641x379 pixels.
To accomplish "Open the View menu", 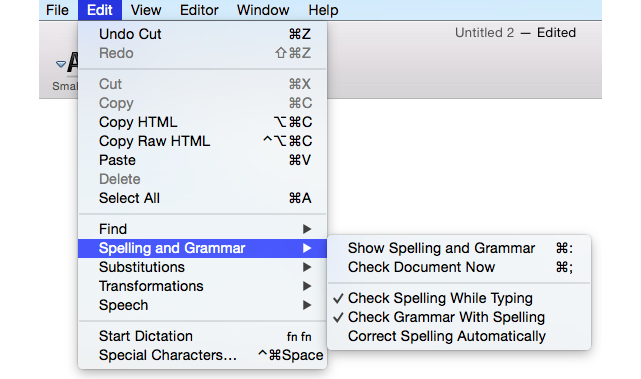I will (x=146, y=10).
